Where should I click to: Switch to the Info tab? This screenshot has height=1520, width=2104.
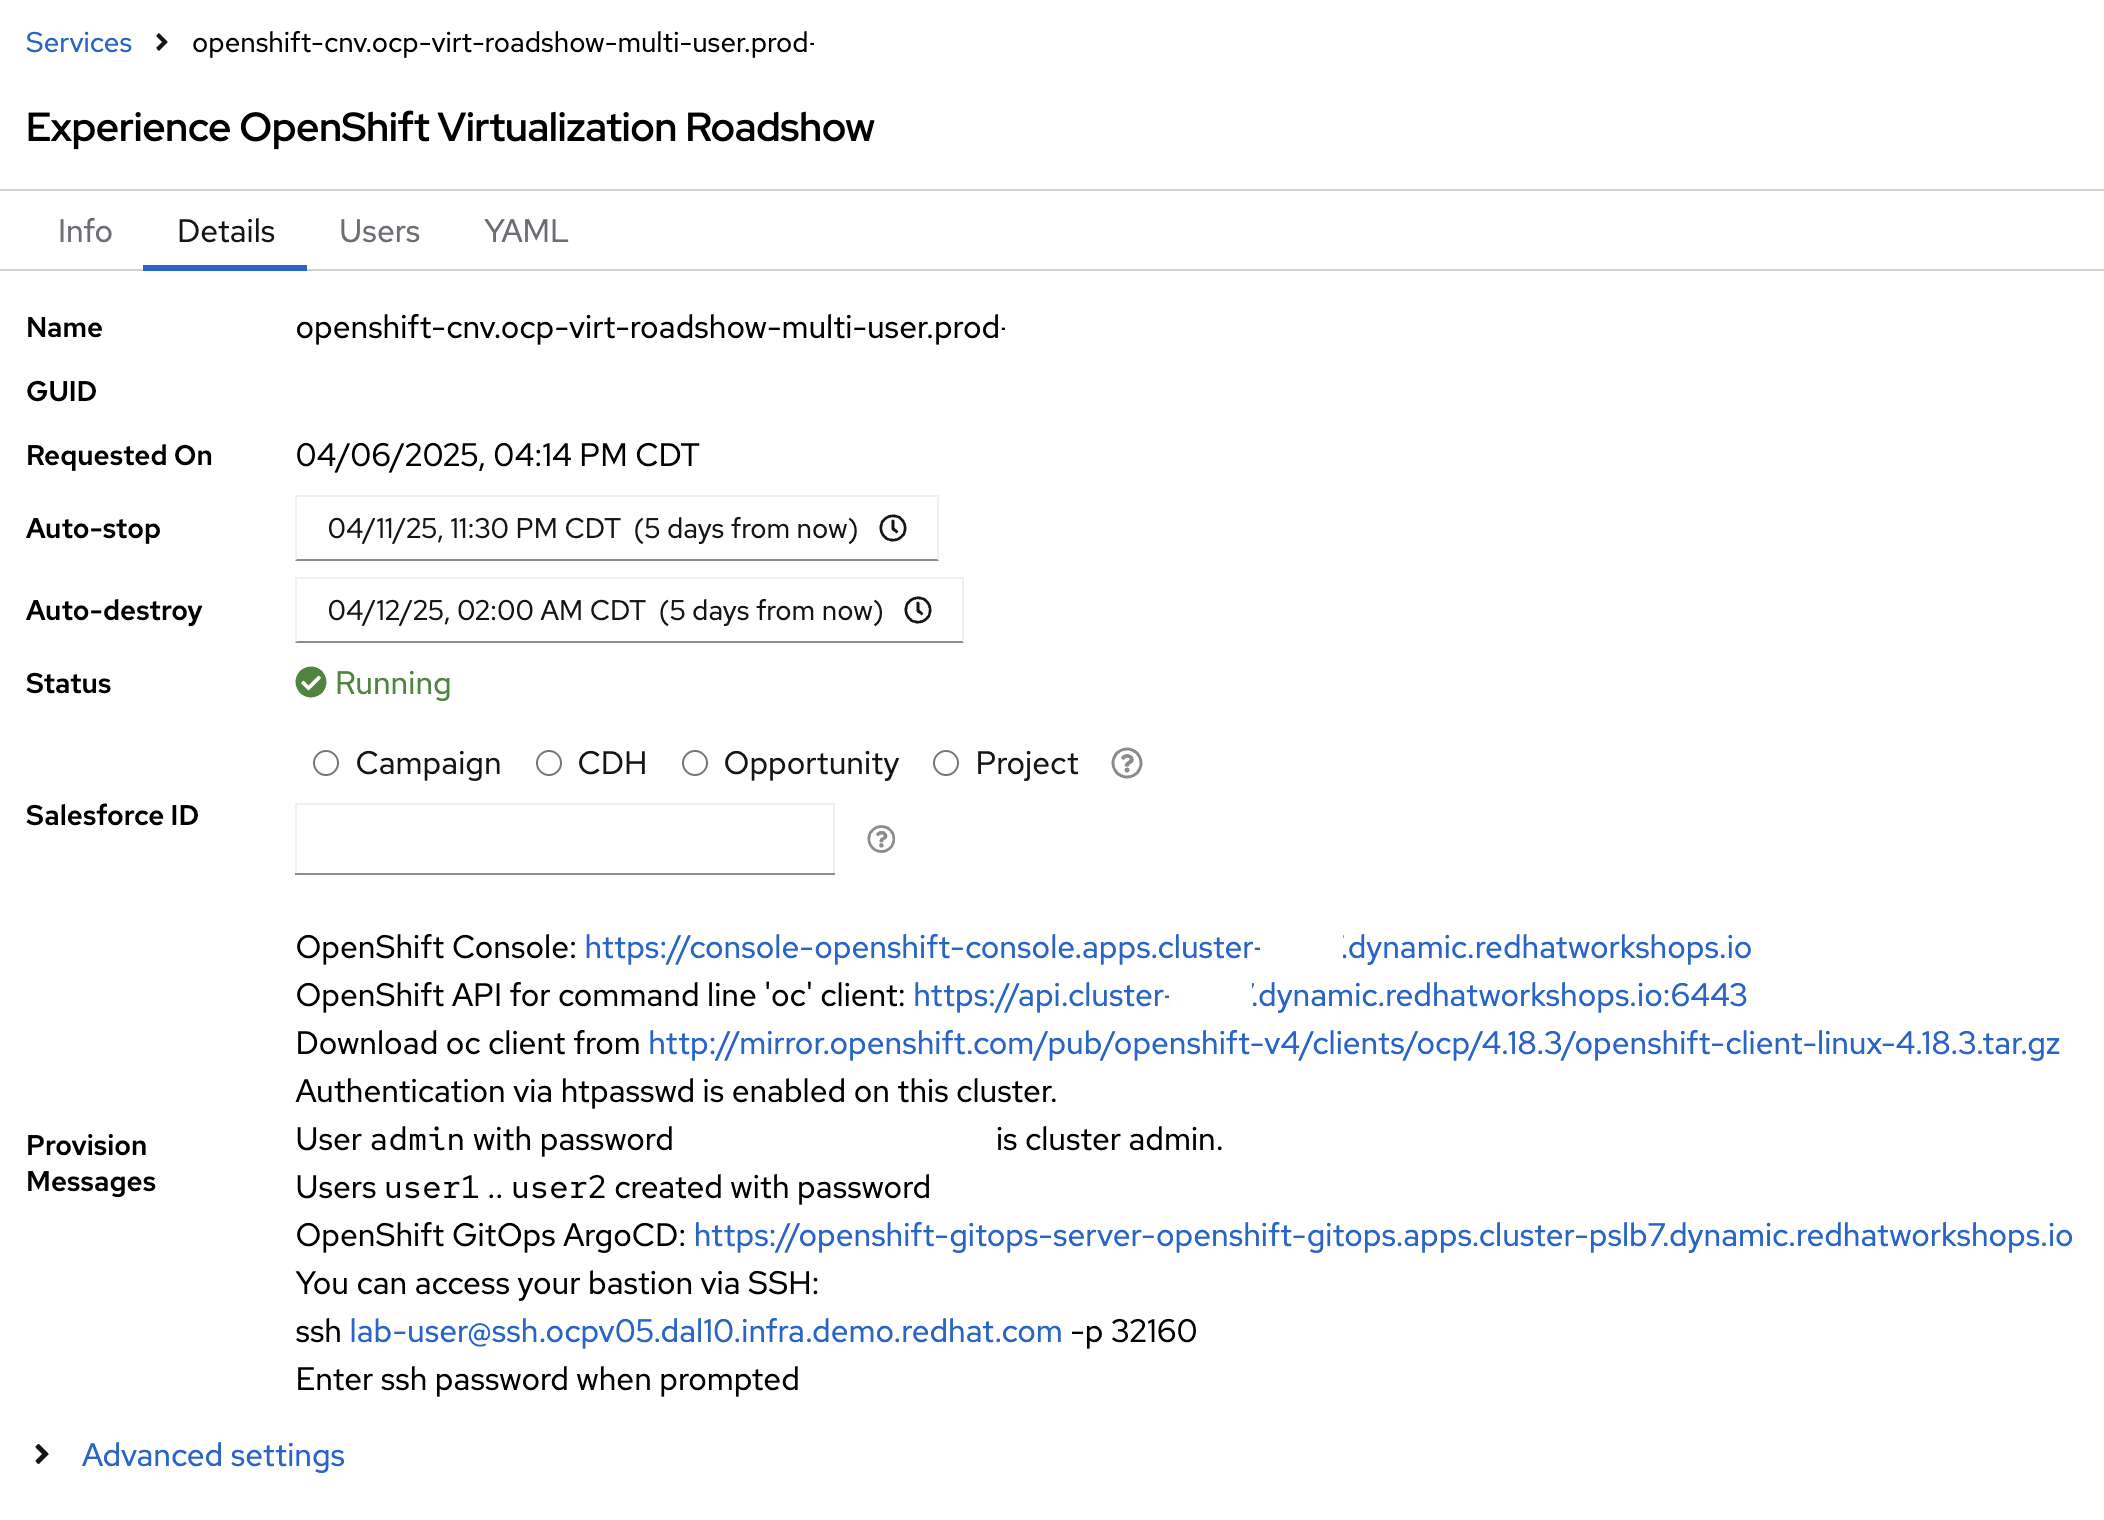pos(85,231)
